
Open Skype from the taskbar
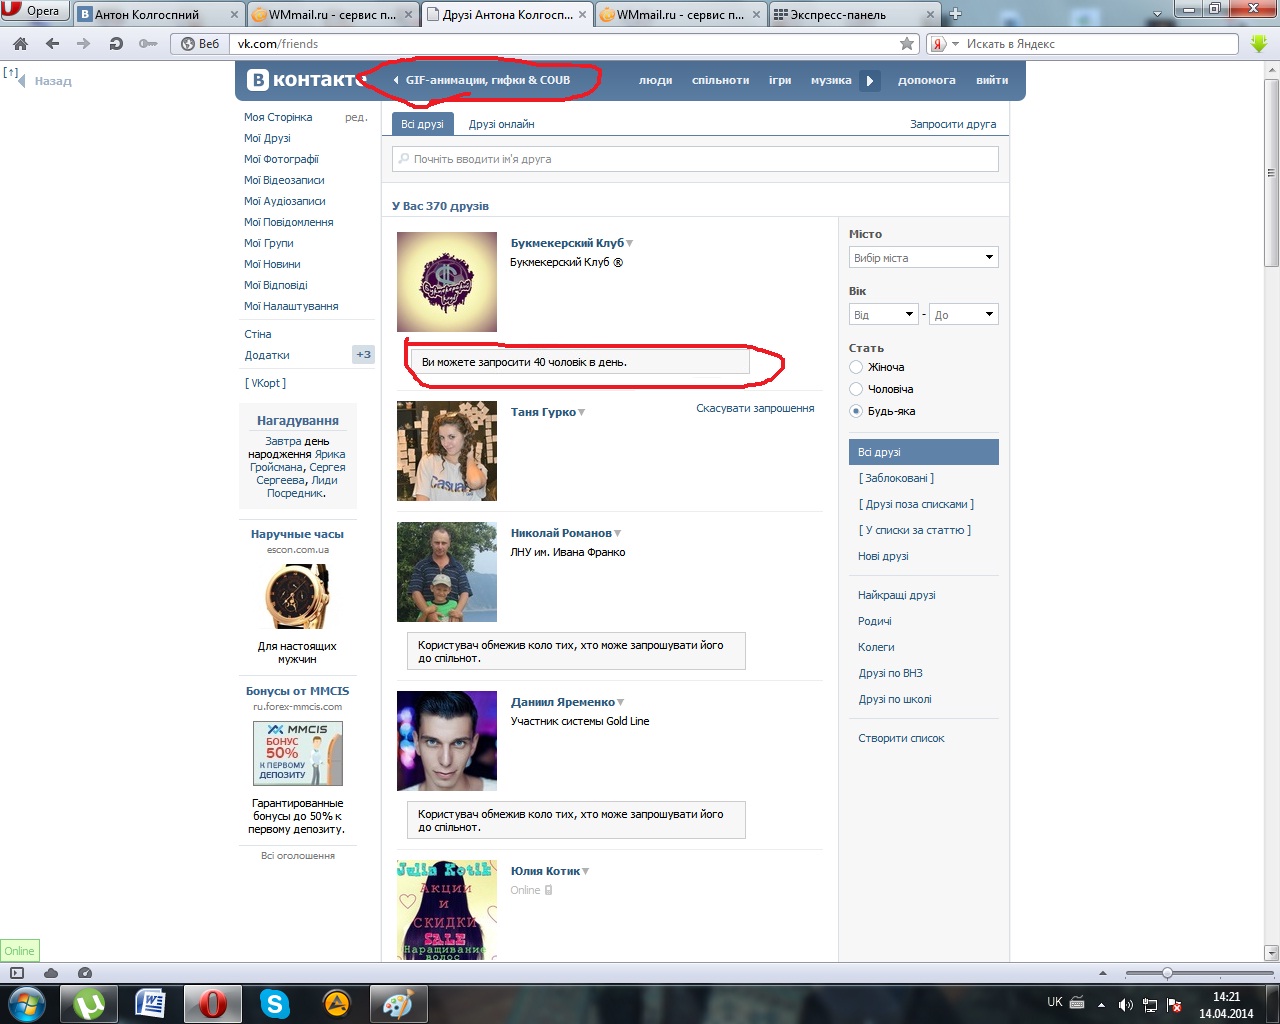click(274, 1004)
